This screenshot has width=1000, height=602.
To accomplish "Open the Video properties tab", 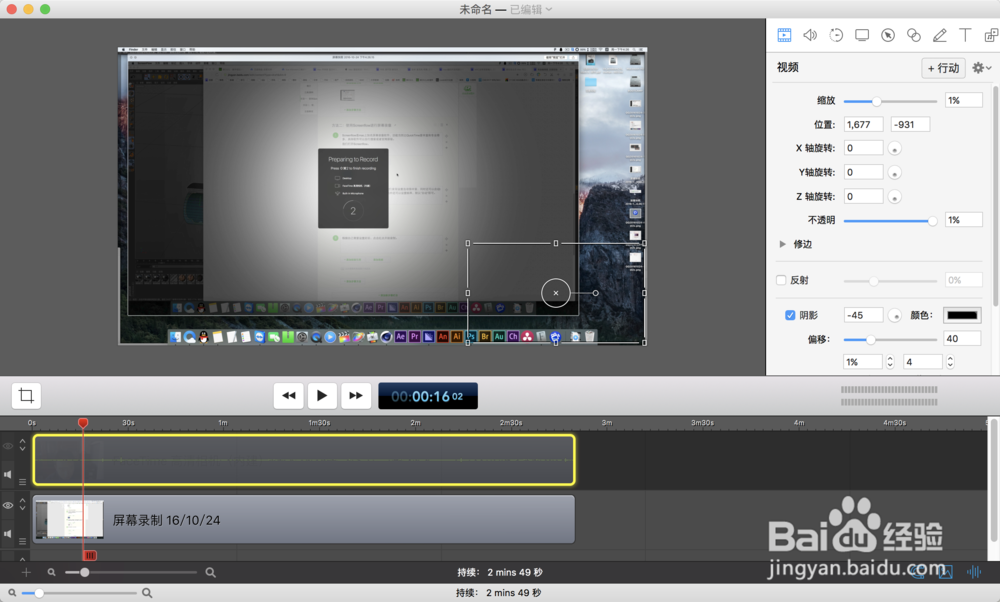I will pyautogui.click(x=784, y=35).
